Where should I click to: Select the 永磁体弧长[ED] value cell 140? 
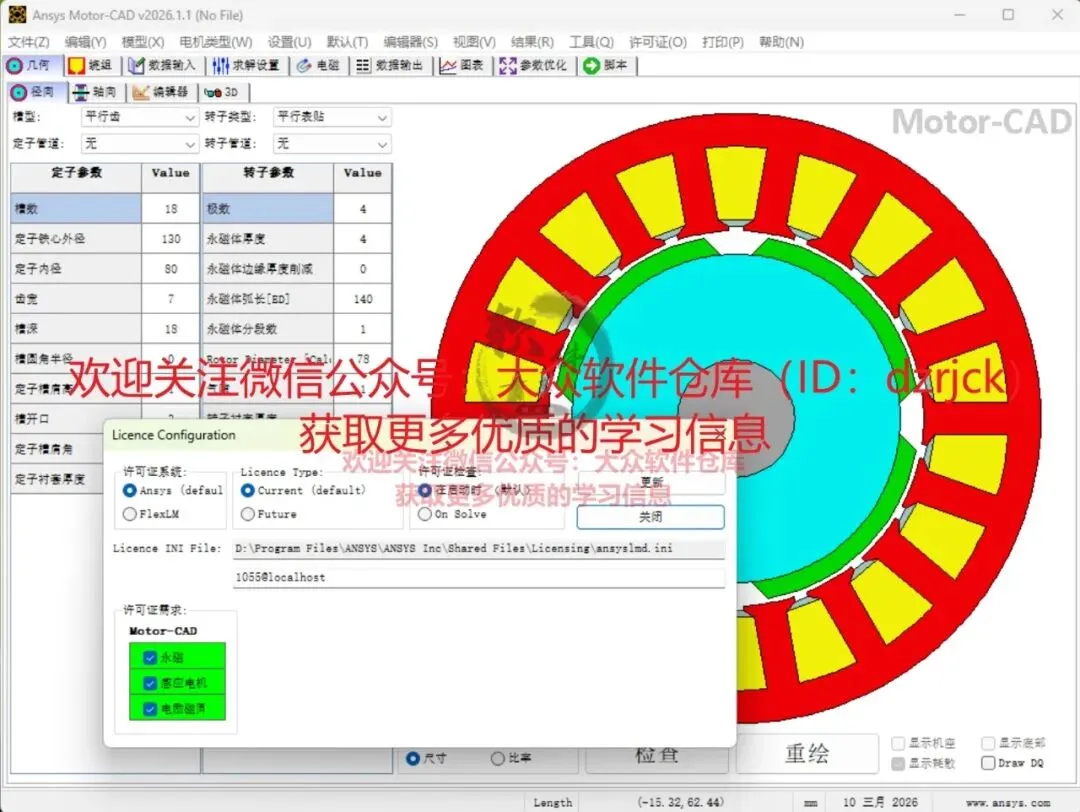coord(363,299)
